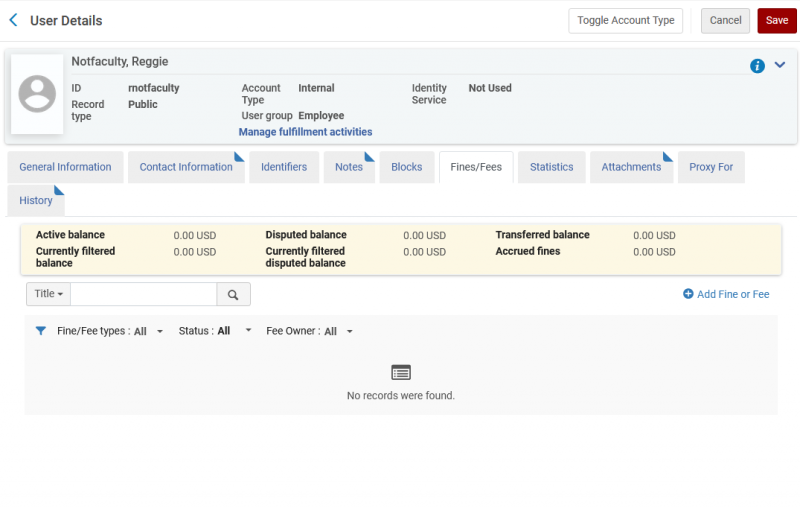Click the No records were found message
The image size is (800, 508).
click(401, 395)
